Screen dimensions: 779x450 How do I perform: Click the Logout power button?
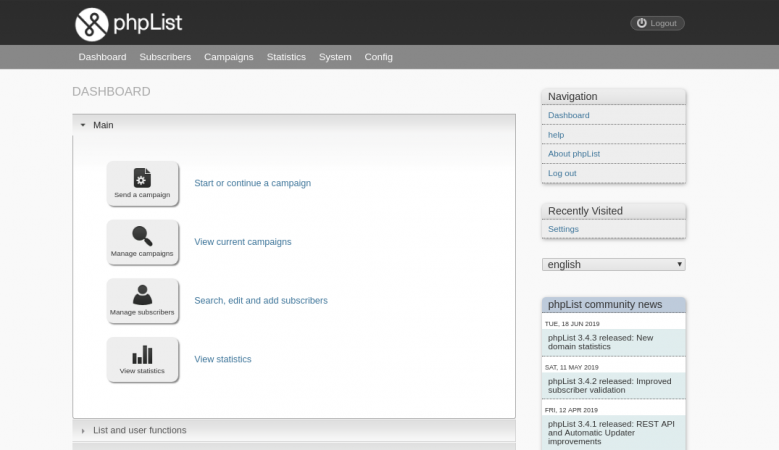[x=657, y=23]
